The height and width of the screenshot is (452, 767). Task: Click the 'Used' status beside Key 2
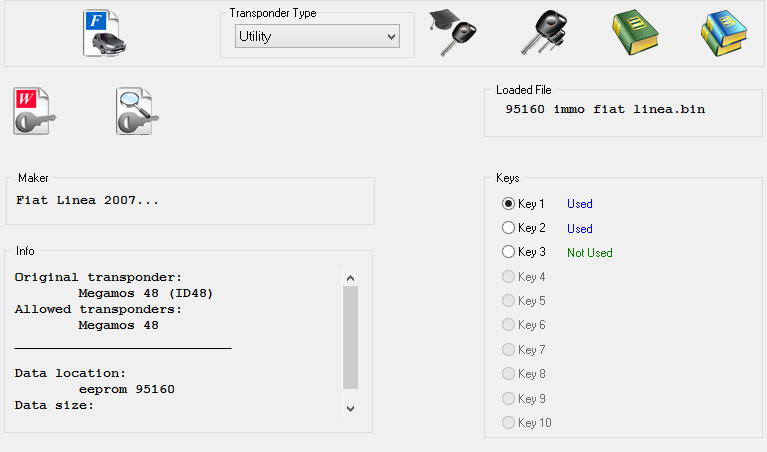coord(580,228)
